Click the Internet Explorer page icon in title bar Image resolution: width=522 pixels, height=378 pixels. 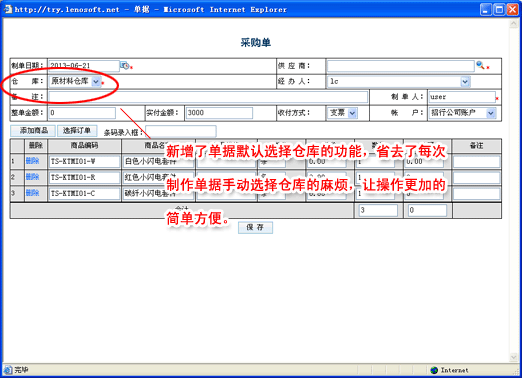8,9
